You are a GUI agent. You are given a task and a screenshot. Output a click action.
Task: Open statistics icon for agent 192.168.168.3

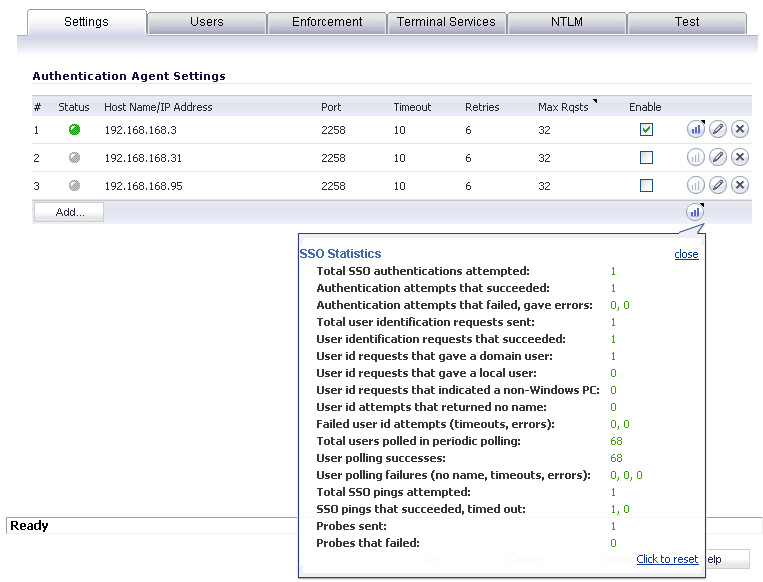pyautogui.click(x=695, y=129)
